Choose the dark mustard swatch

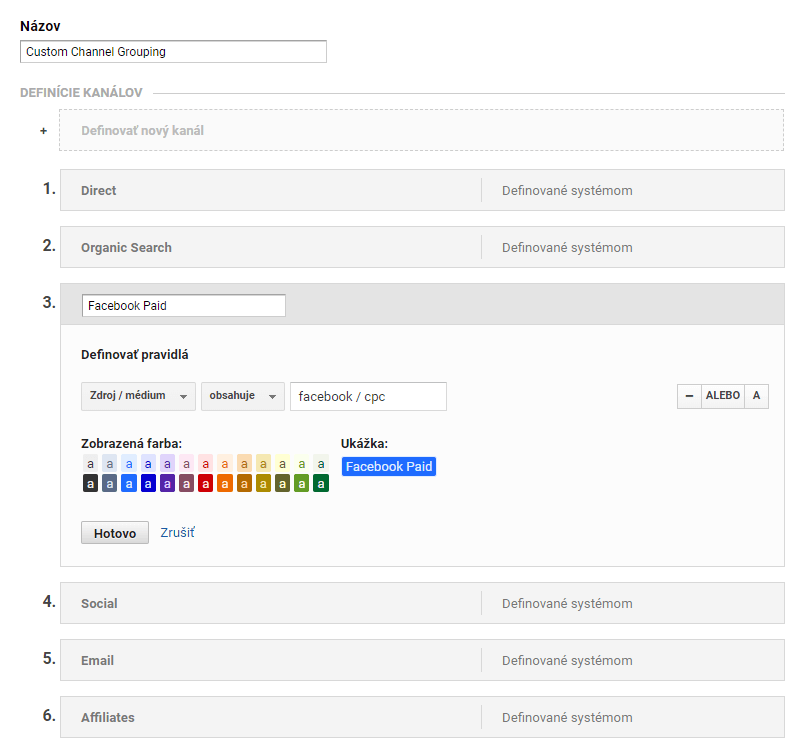pyautogui.click(x=263, y=484)
